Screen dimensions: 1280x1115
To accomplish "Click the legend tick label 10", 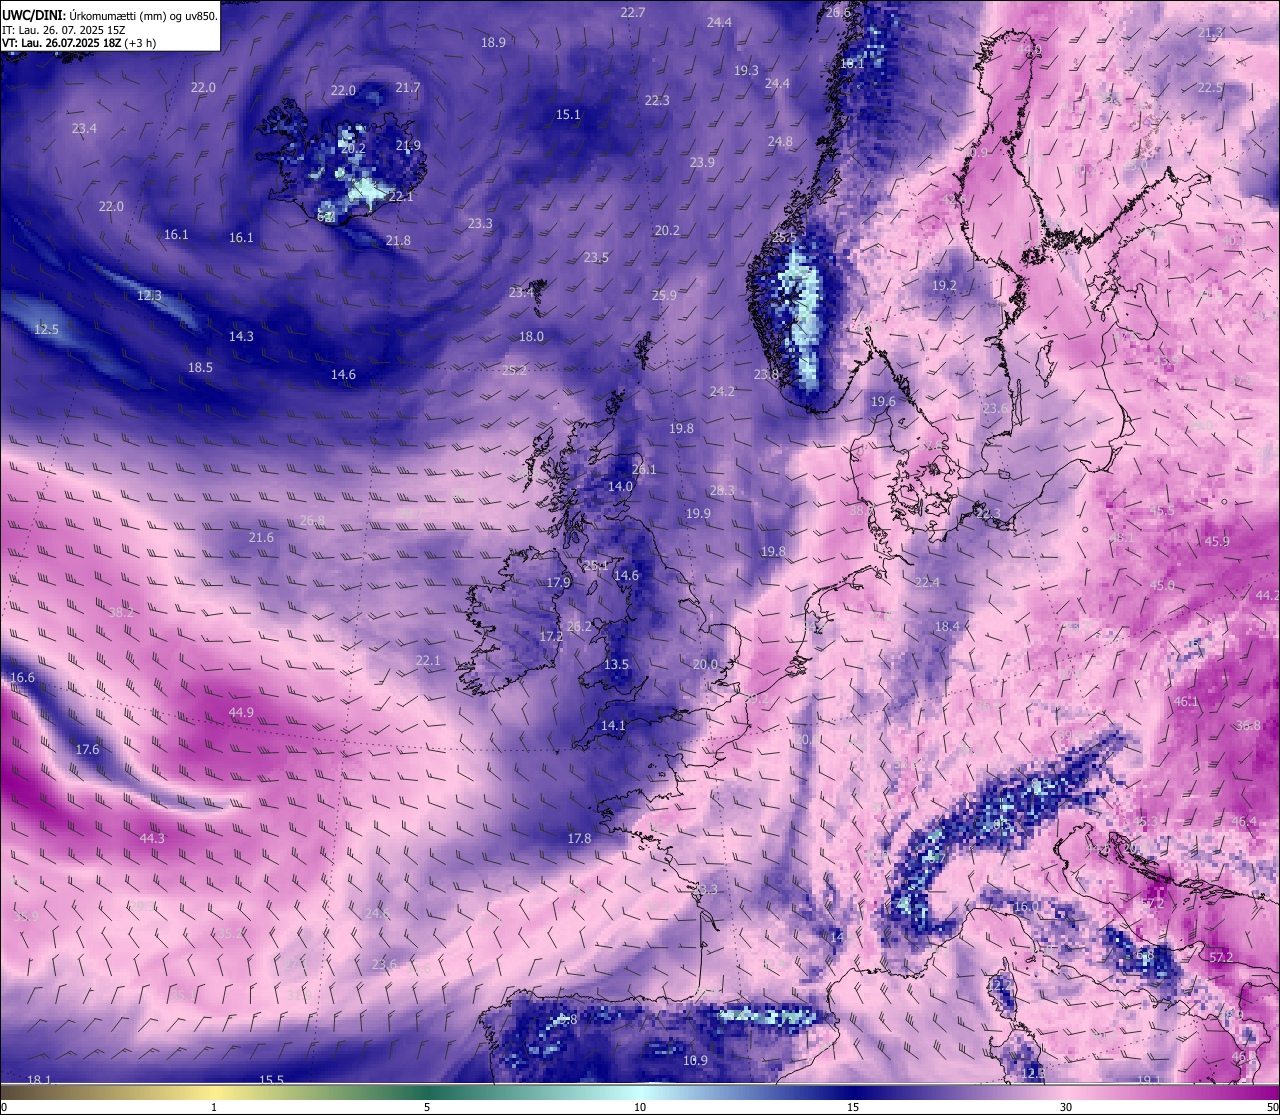I will pyautogui.click(x=640, y=1107).
